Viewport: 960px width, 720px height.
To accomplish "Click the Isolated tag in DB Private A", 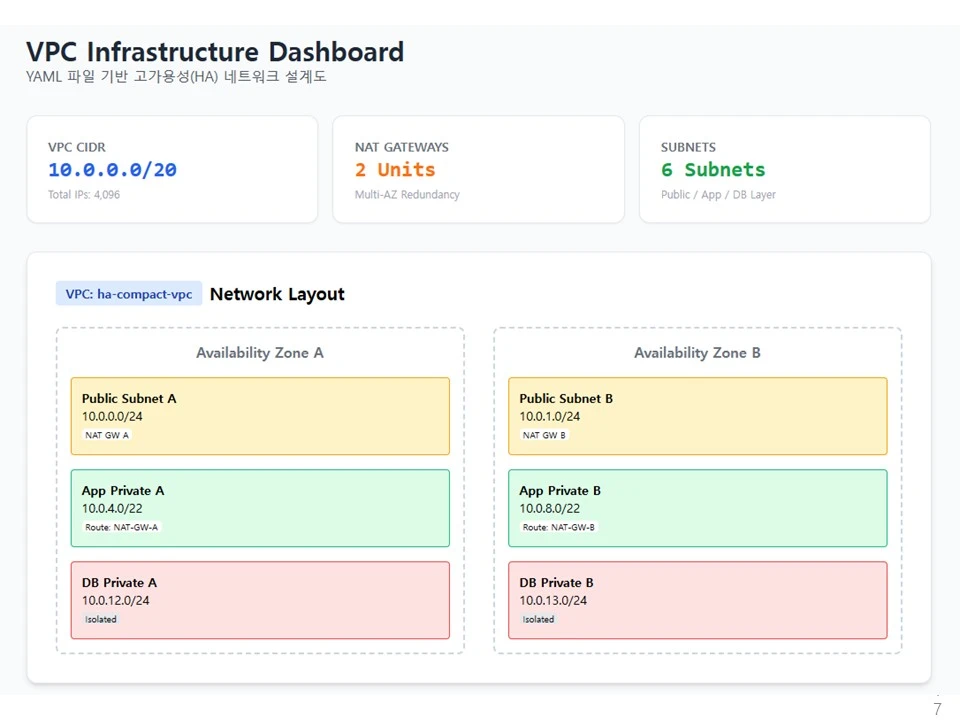I will (x=101, y=620).
